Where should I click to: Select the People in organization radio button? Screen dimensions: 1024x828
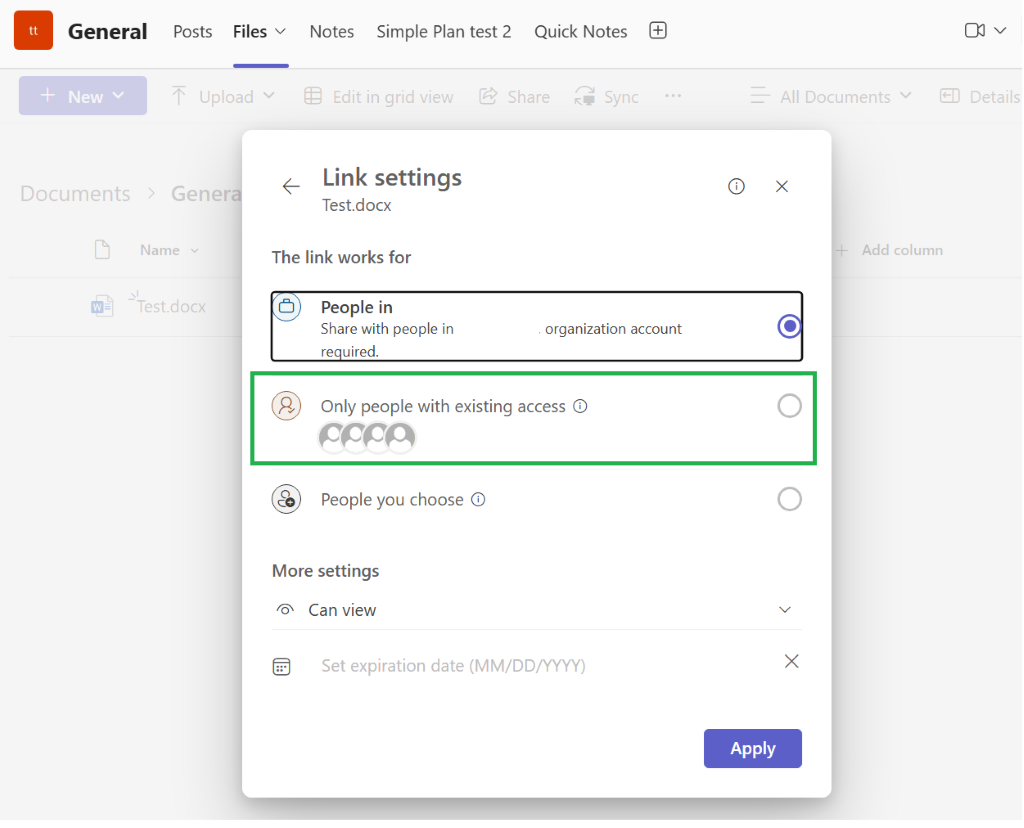(x=789, y=326)
